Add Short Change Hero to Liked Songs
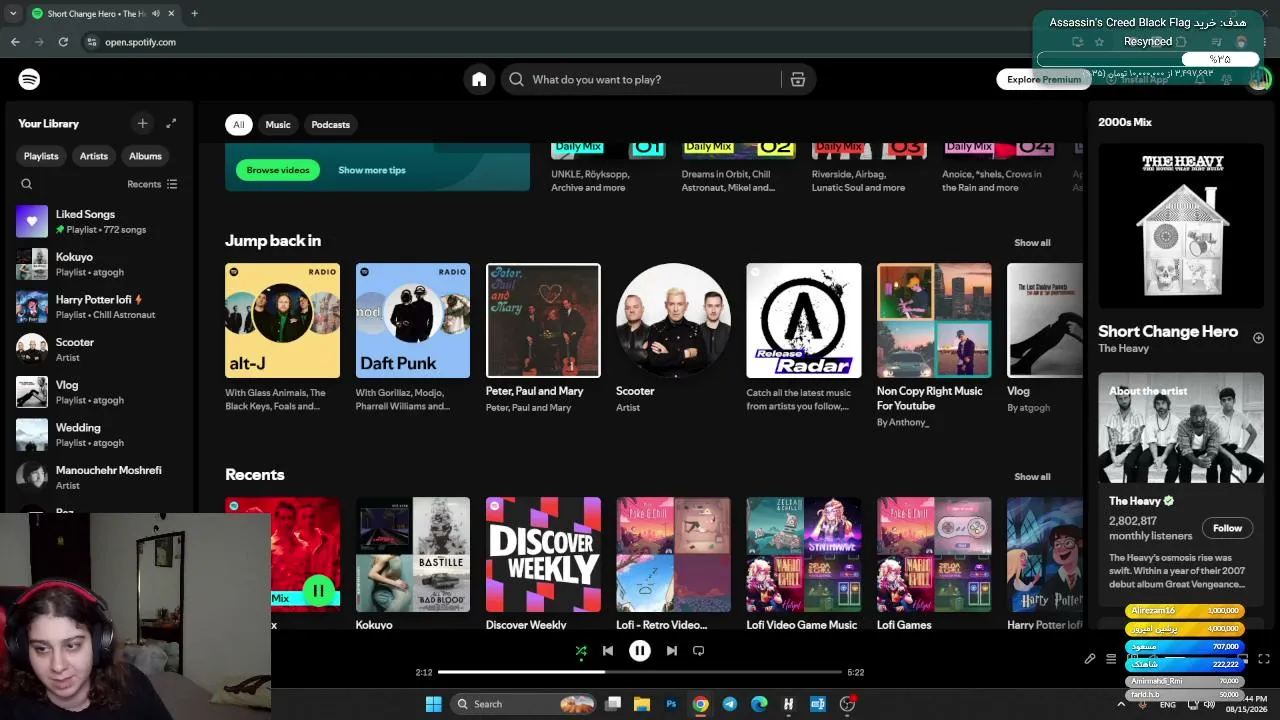The height and width of the screenshot is (720, 1280). [x=1258, y=338]
